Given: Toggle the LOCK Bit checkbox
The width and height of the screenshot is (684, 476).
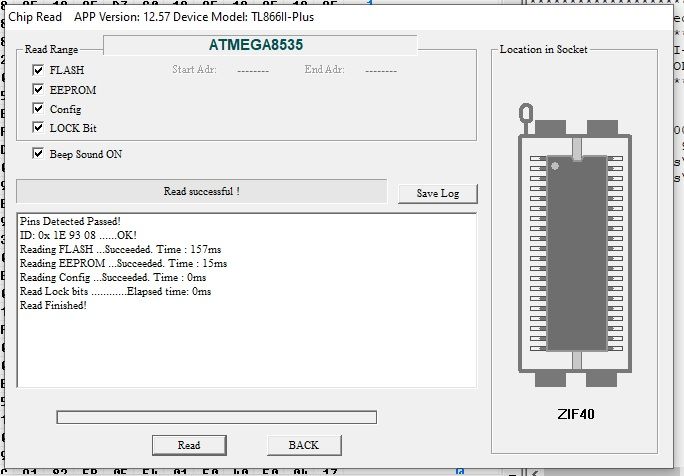Looking at the screenshot, I should [x=38, y=127].
